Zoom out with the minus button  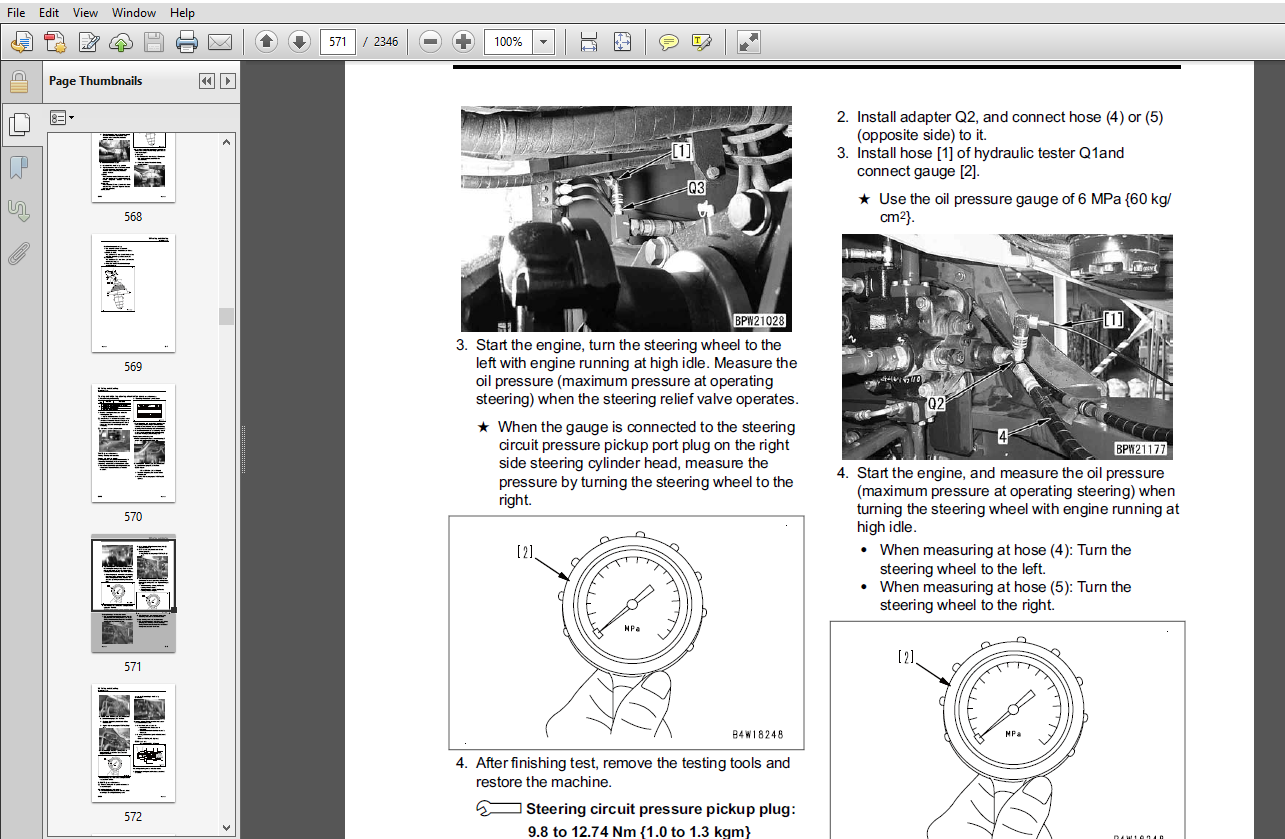pos(430,42)
